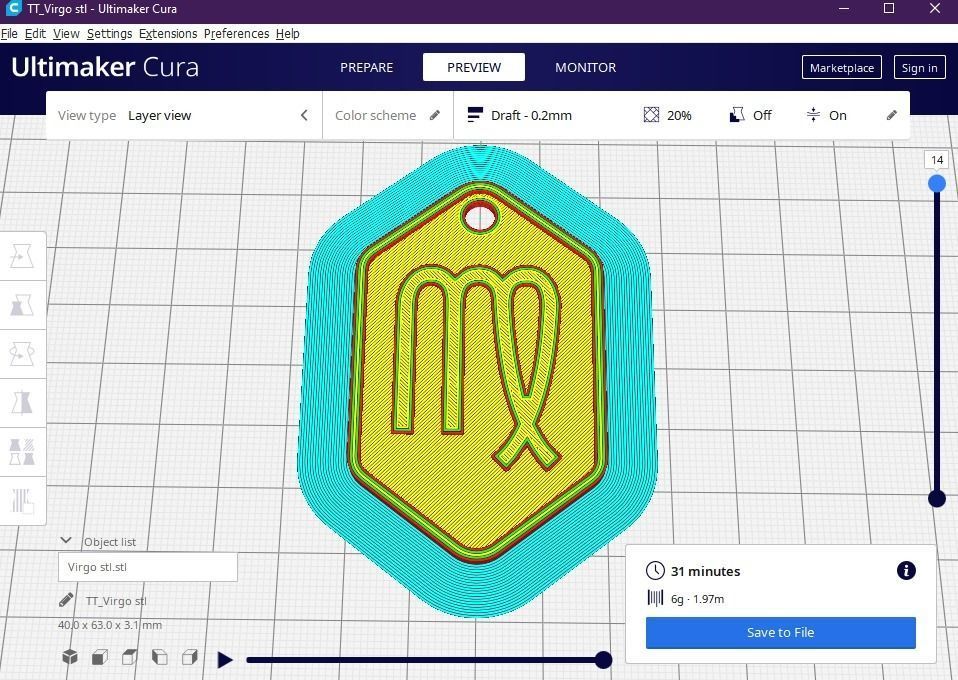Open the Layer view type dropdown
Viewport: 958px width, 680px height.
coord(183,115)
